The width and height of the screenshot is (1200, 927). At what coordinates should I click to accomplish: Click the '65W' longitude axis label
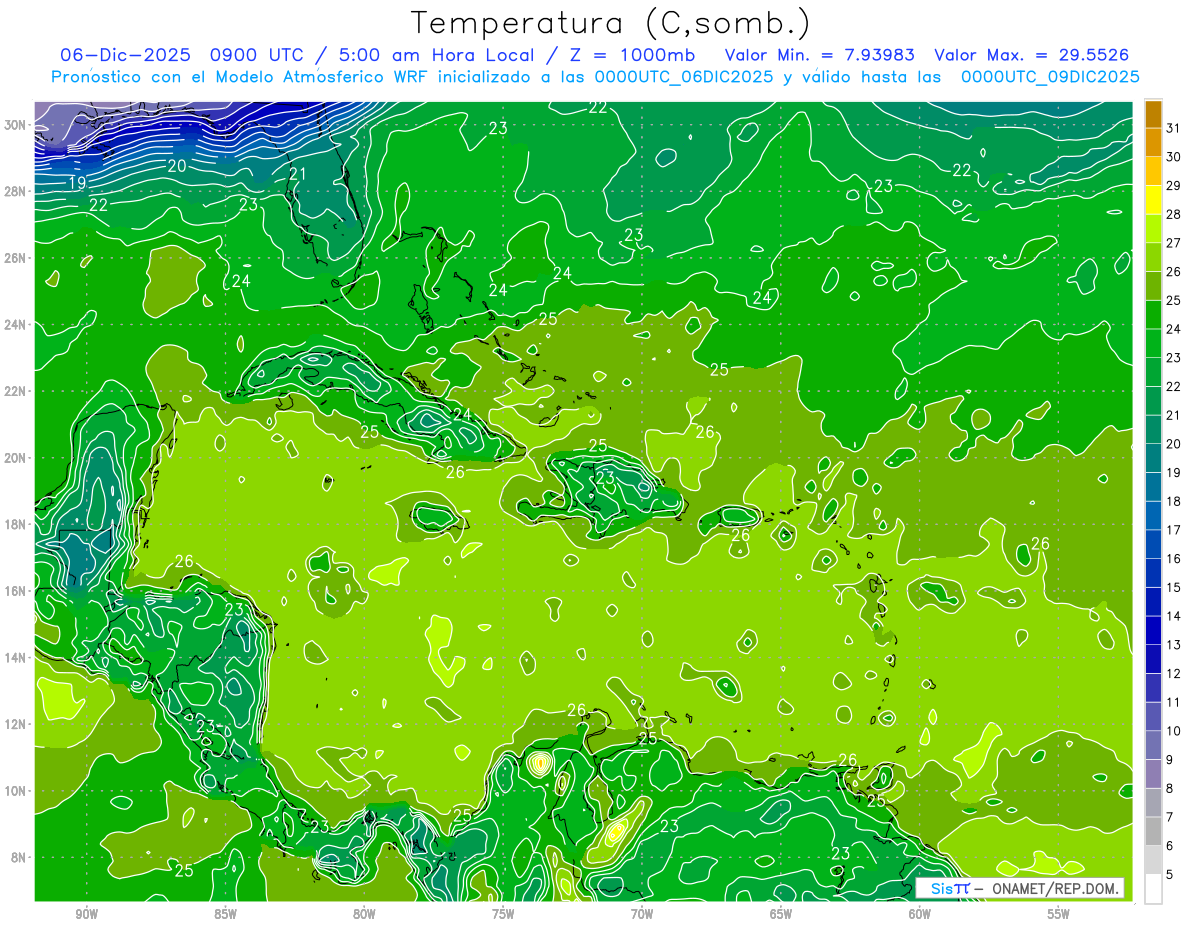(781, 914)
